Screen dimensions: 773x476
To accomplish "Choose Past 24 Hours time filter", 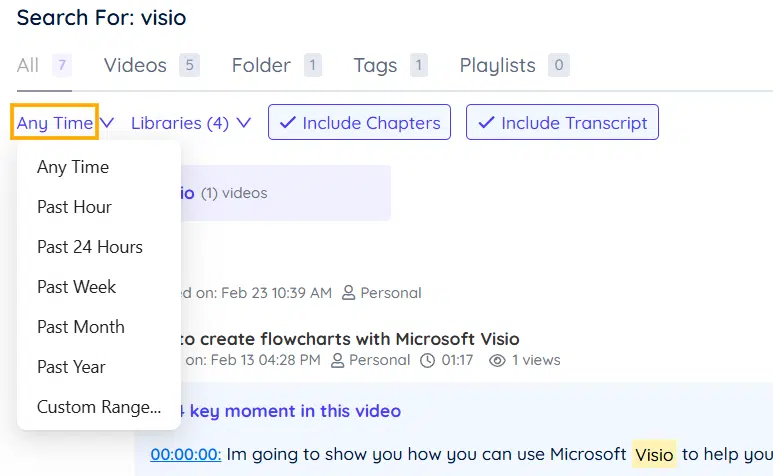I will 90,247.
